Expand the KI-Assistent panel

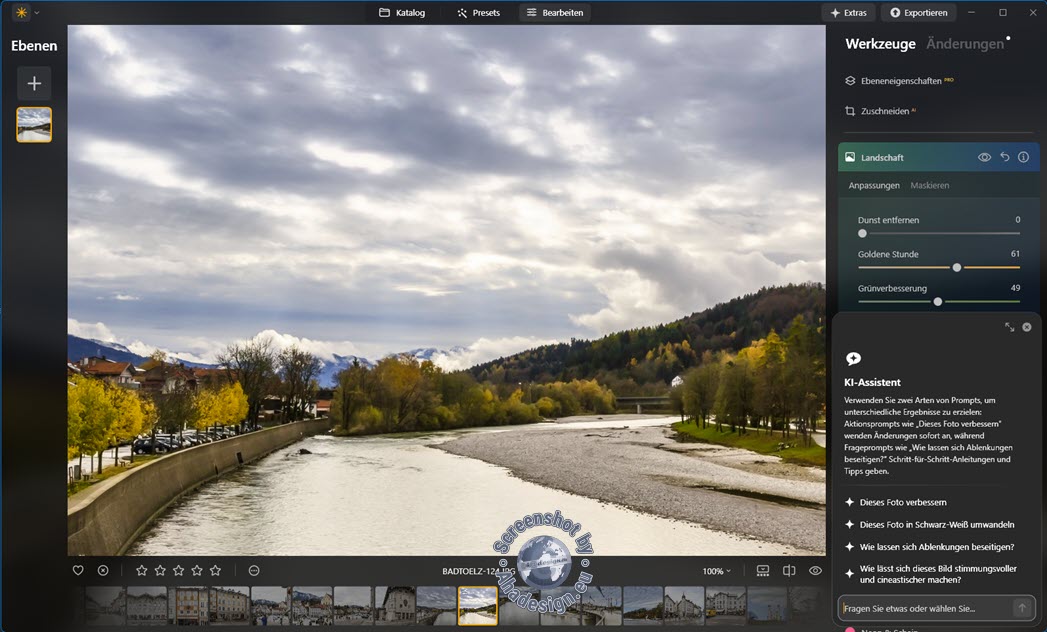(x=1009, y=326)
